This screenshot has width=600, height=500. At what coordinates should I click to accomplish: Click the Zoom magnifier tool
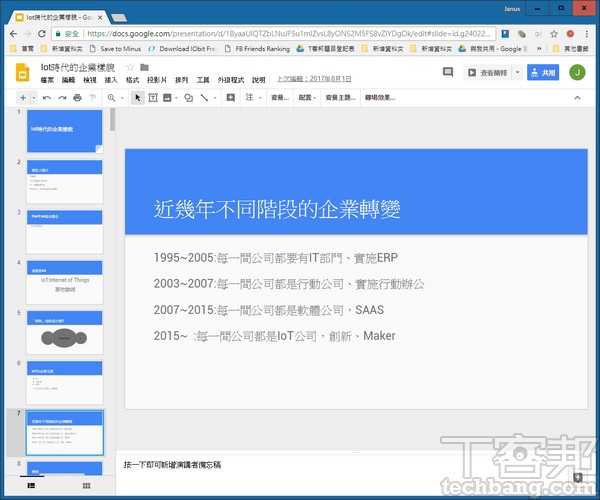point(111,98)
